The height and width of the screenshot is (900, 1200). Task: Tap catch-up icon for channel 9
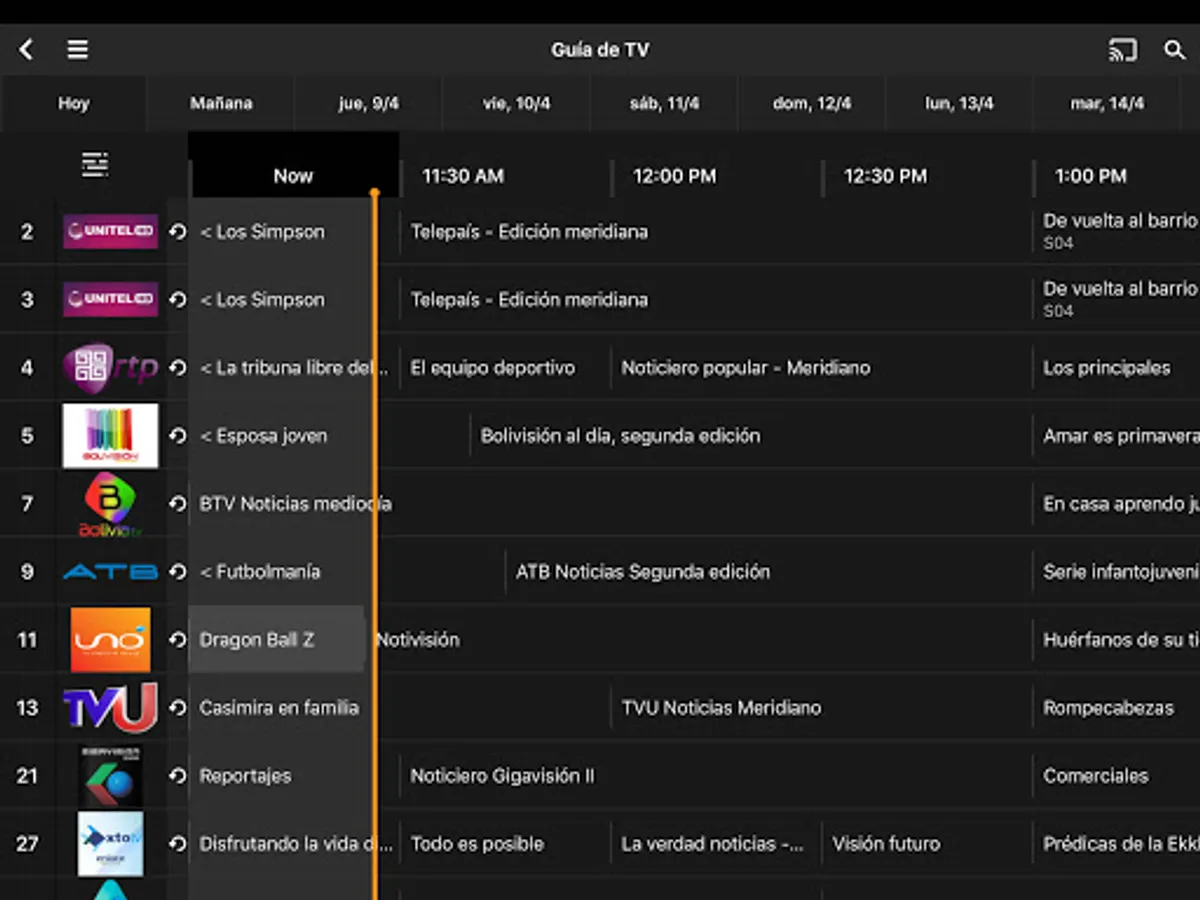178,572
